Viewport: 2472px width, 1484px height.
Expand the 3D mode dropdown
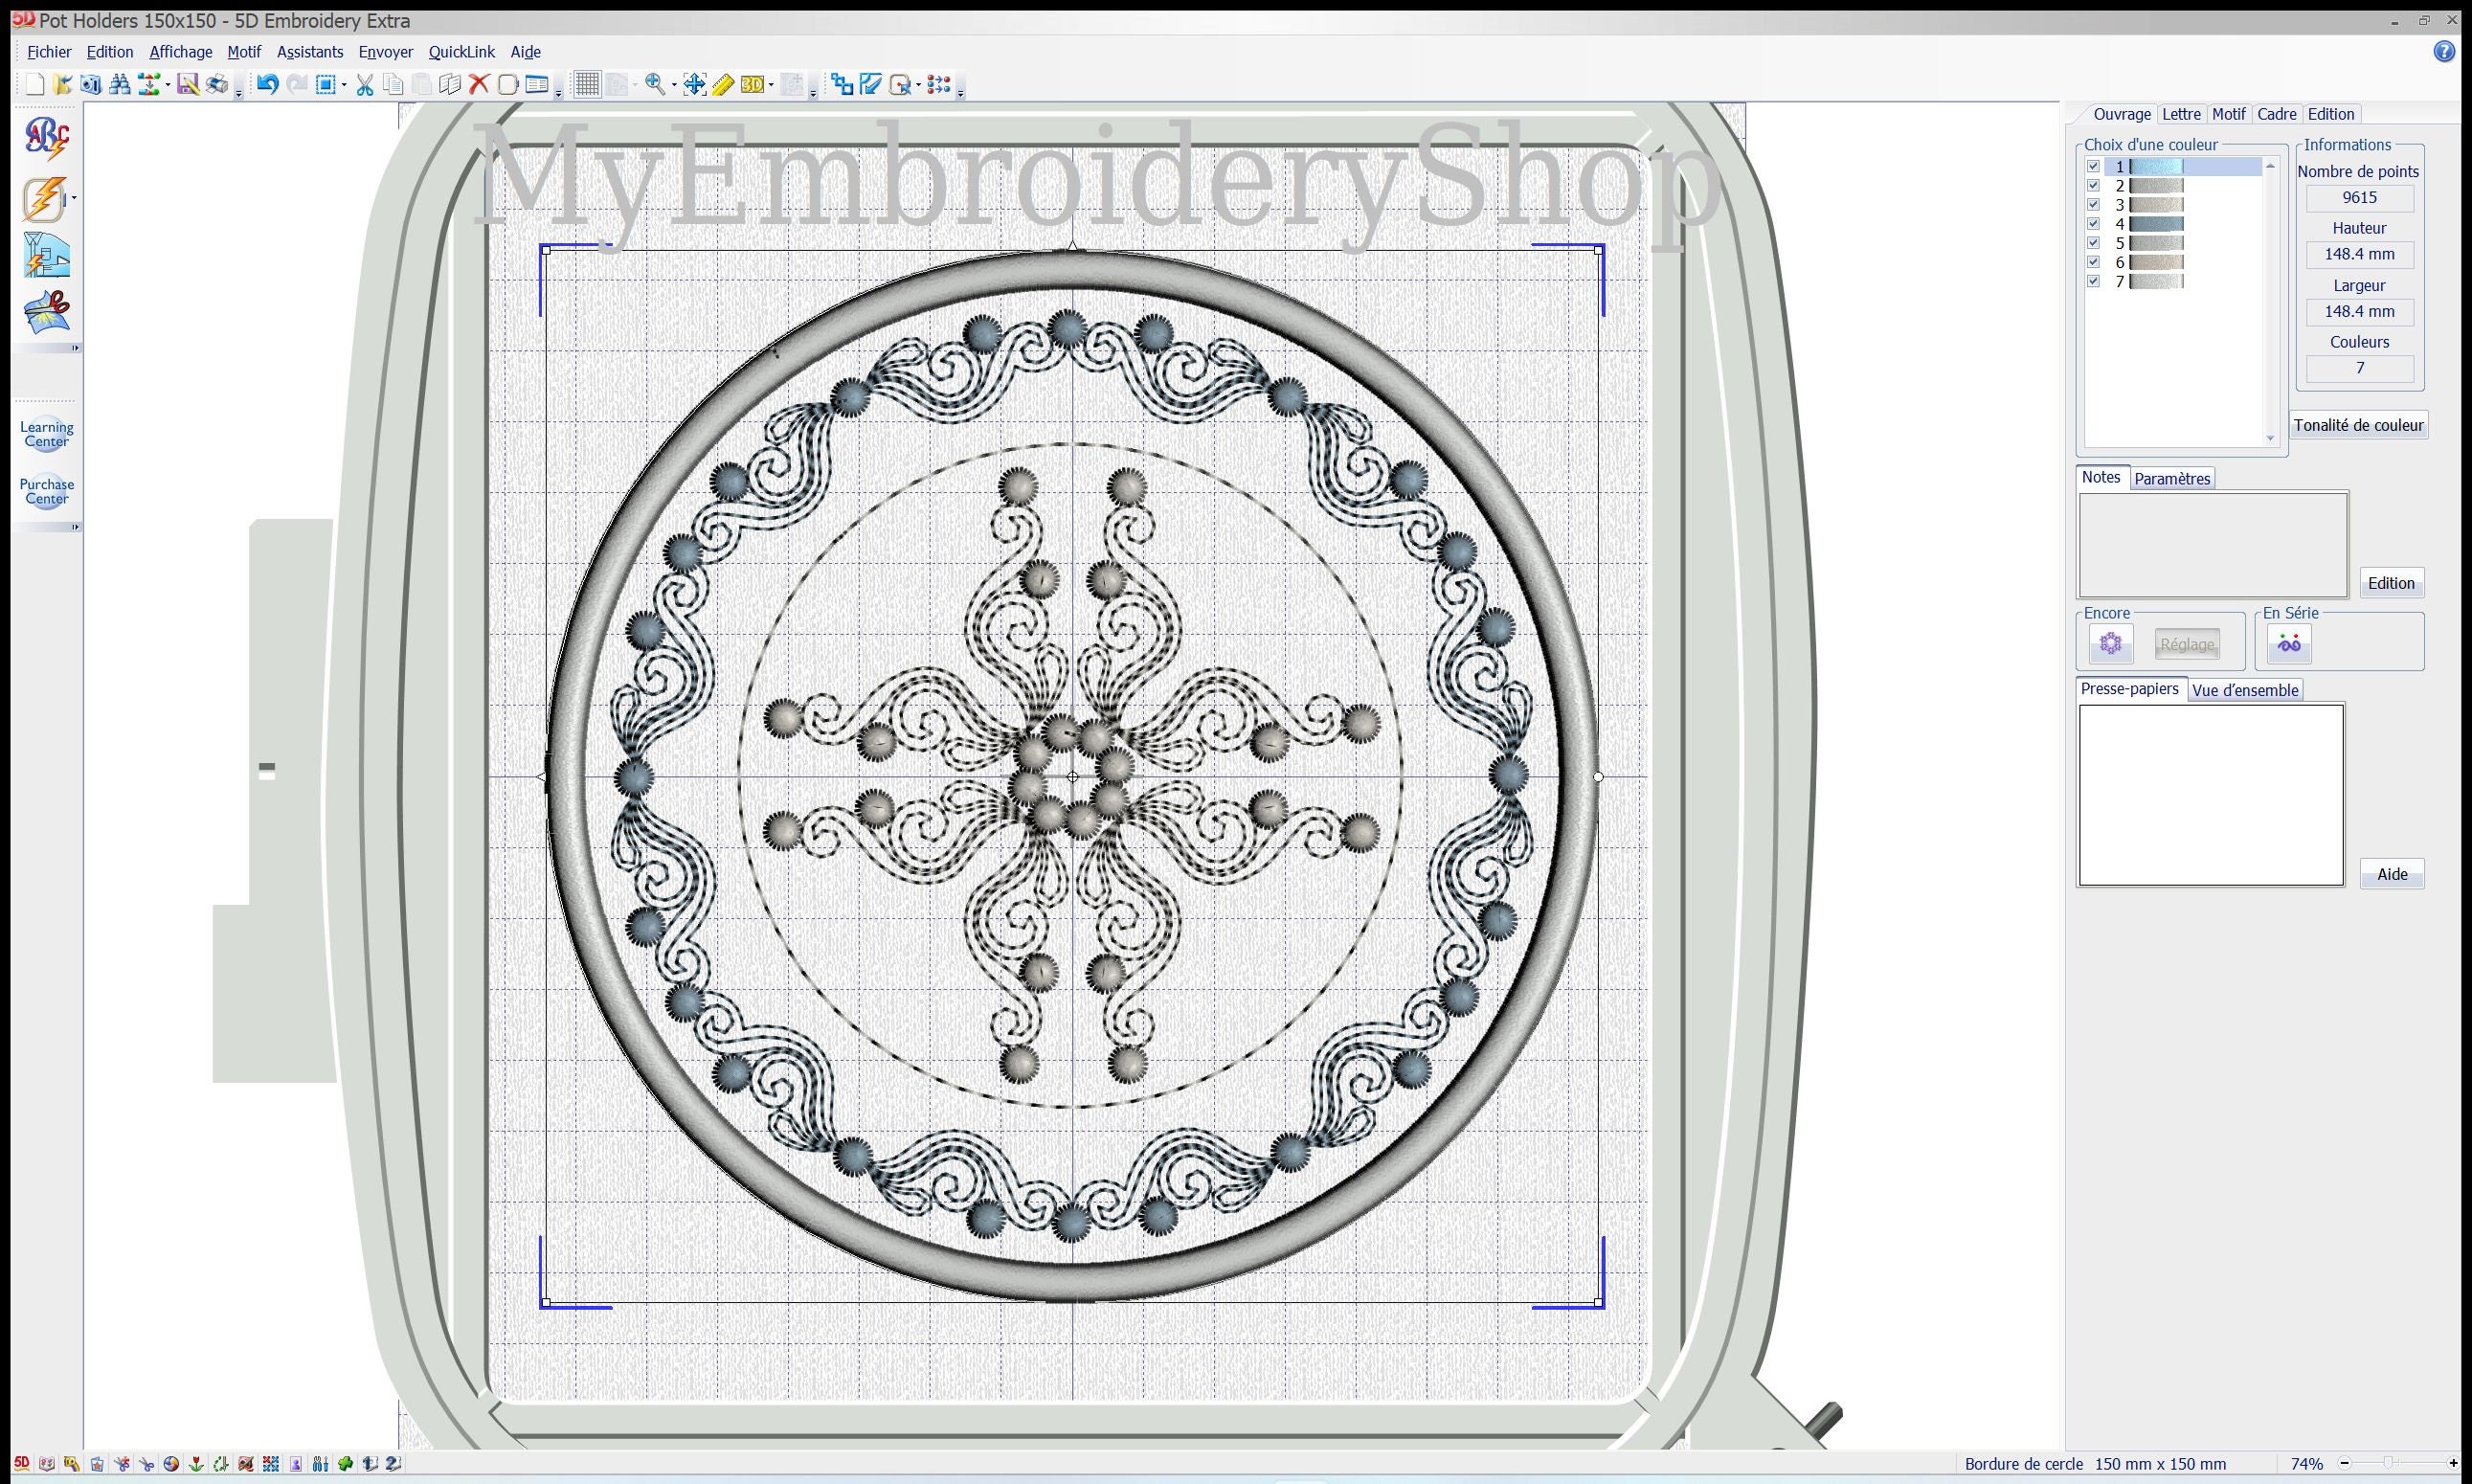[772, 85]
